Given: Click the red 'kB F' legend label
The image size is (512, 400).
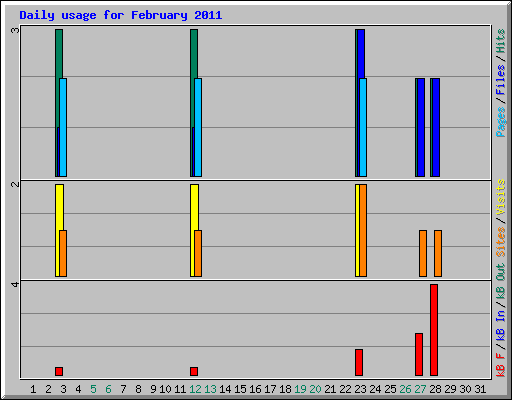Looking at the screenshot, I should click(501, 365).
